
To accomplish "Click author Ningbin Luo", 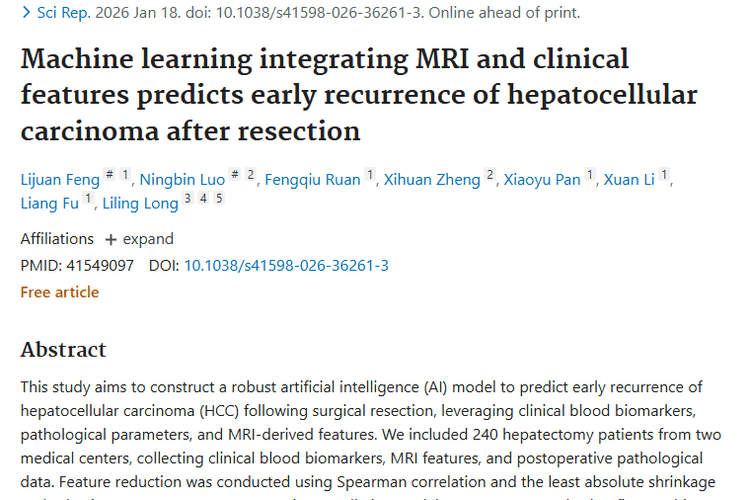I will tap(182, 180).
